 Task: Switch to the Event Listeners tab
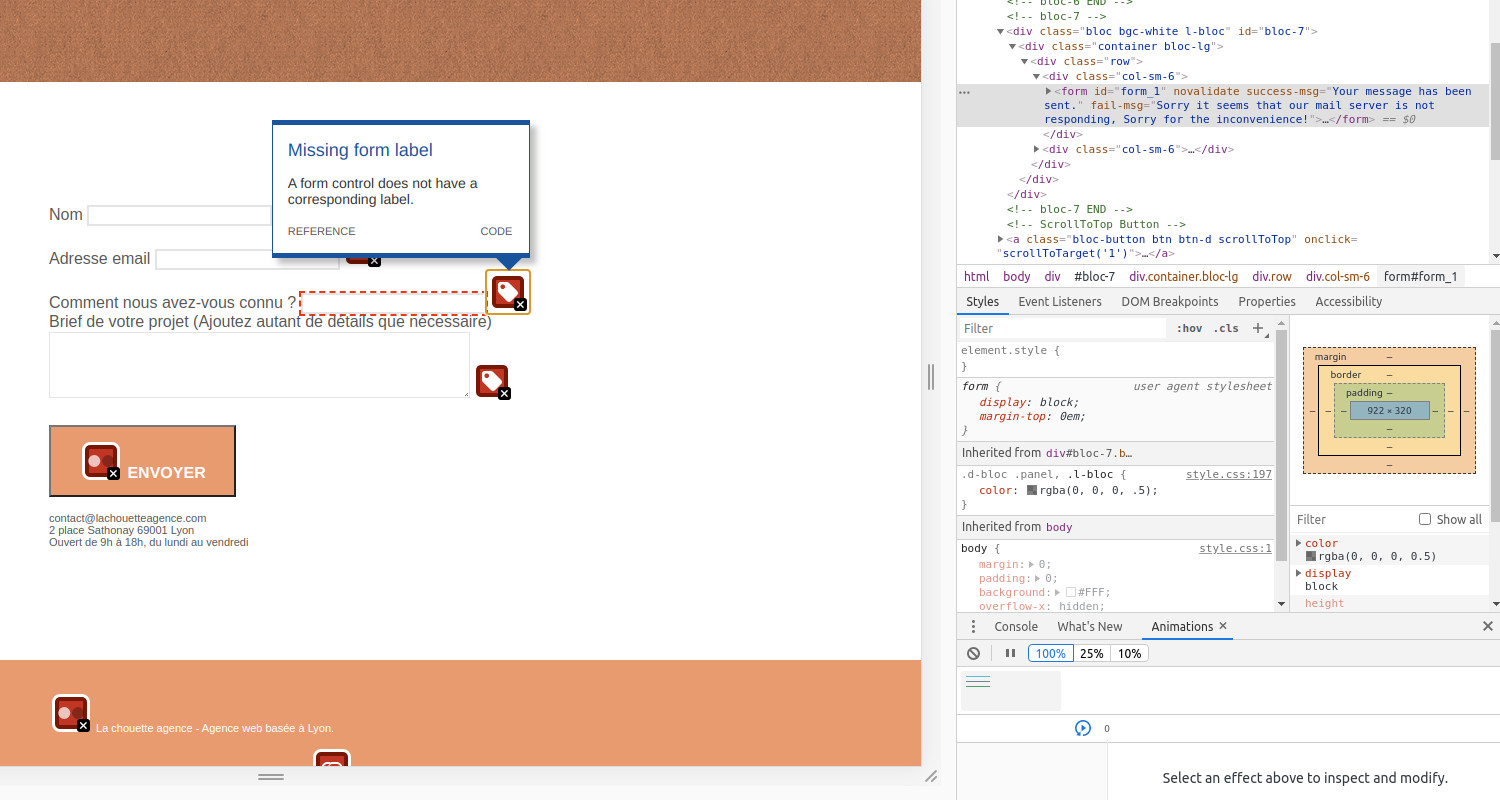tap(1059, 301)
